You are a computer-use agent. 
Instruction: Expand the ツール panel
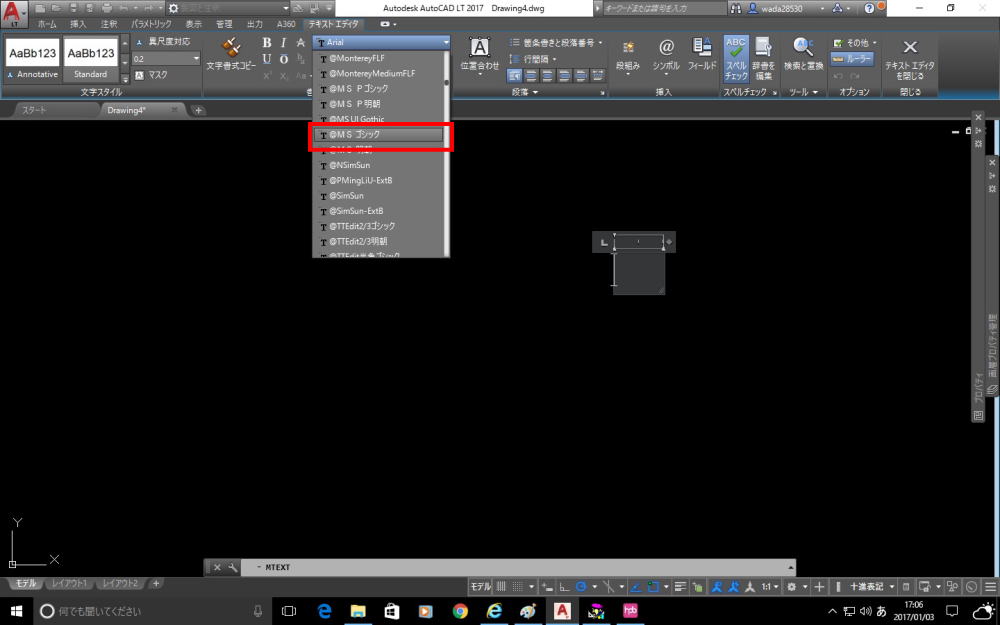coord(803,92)
